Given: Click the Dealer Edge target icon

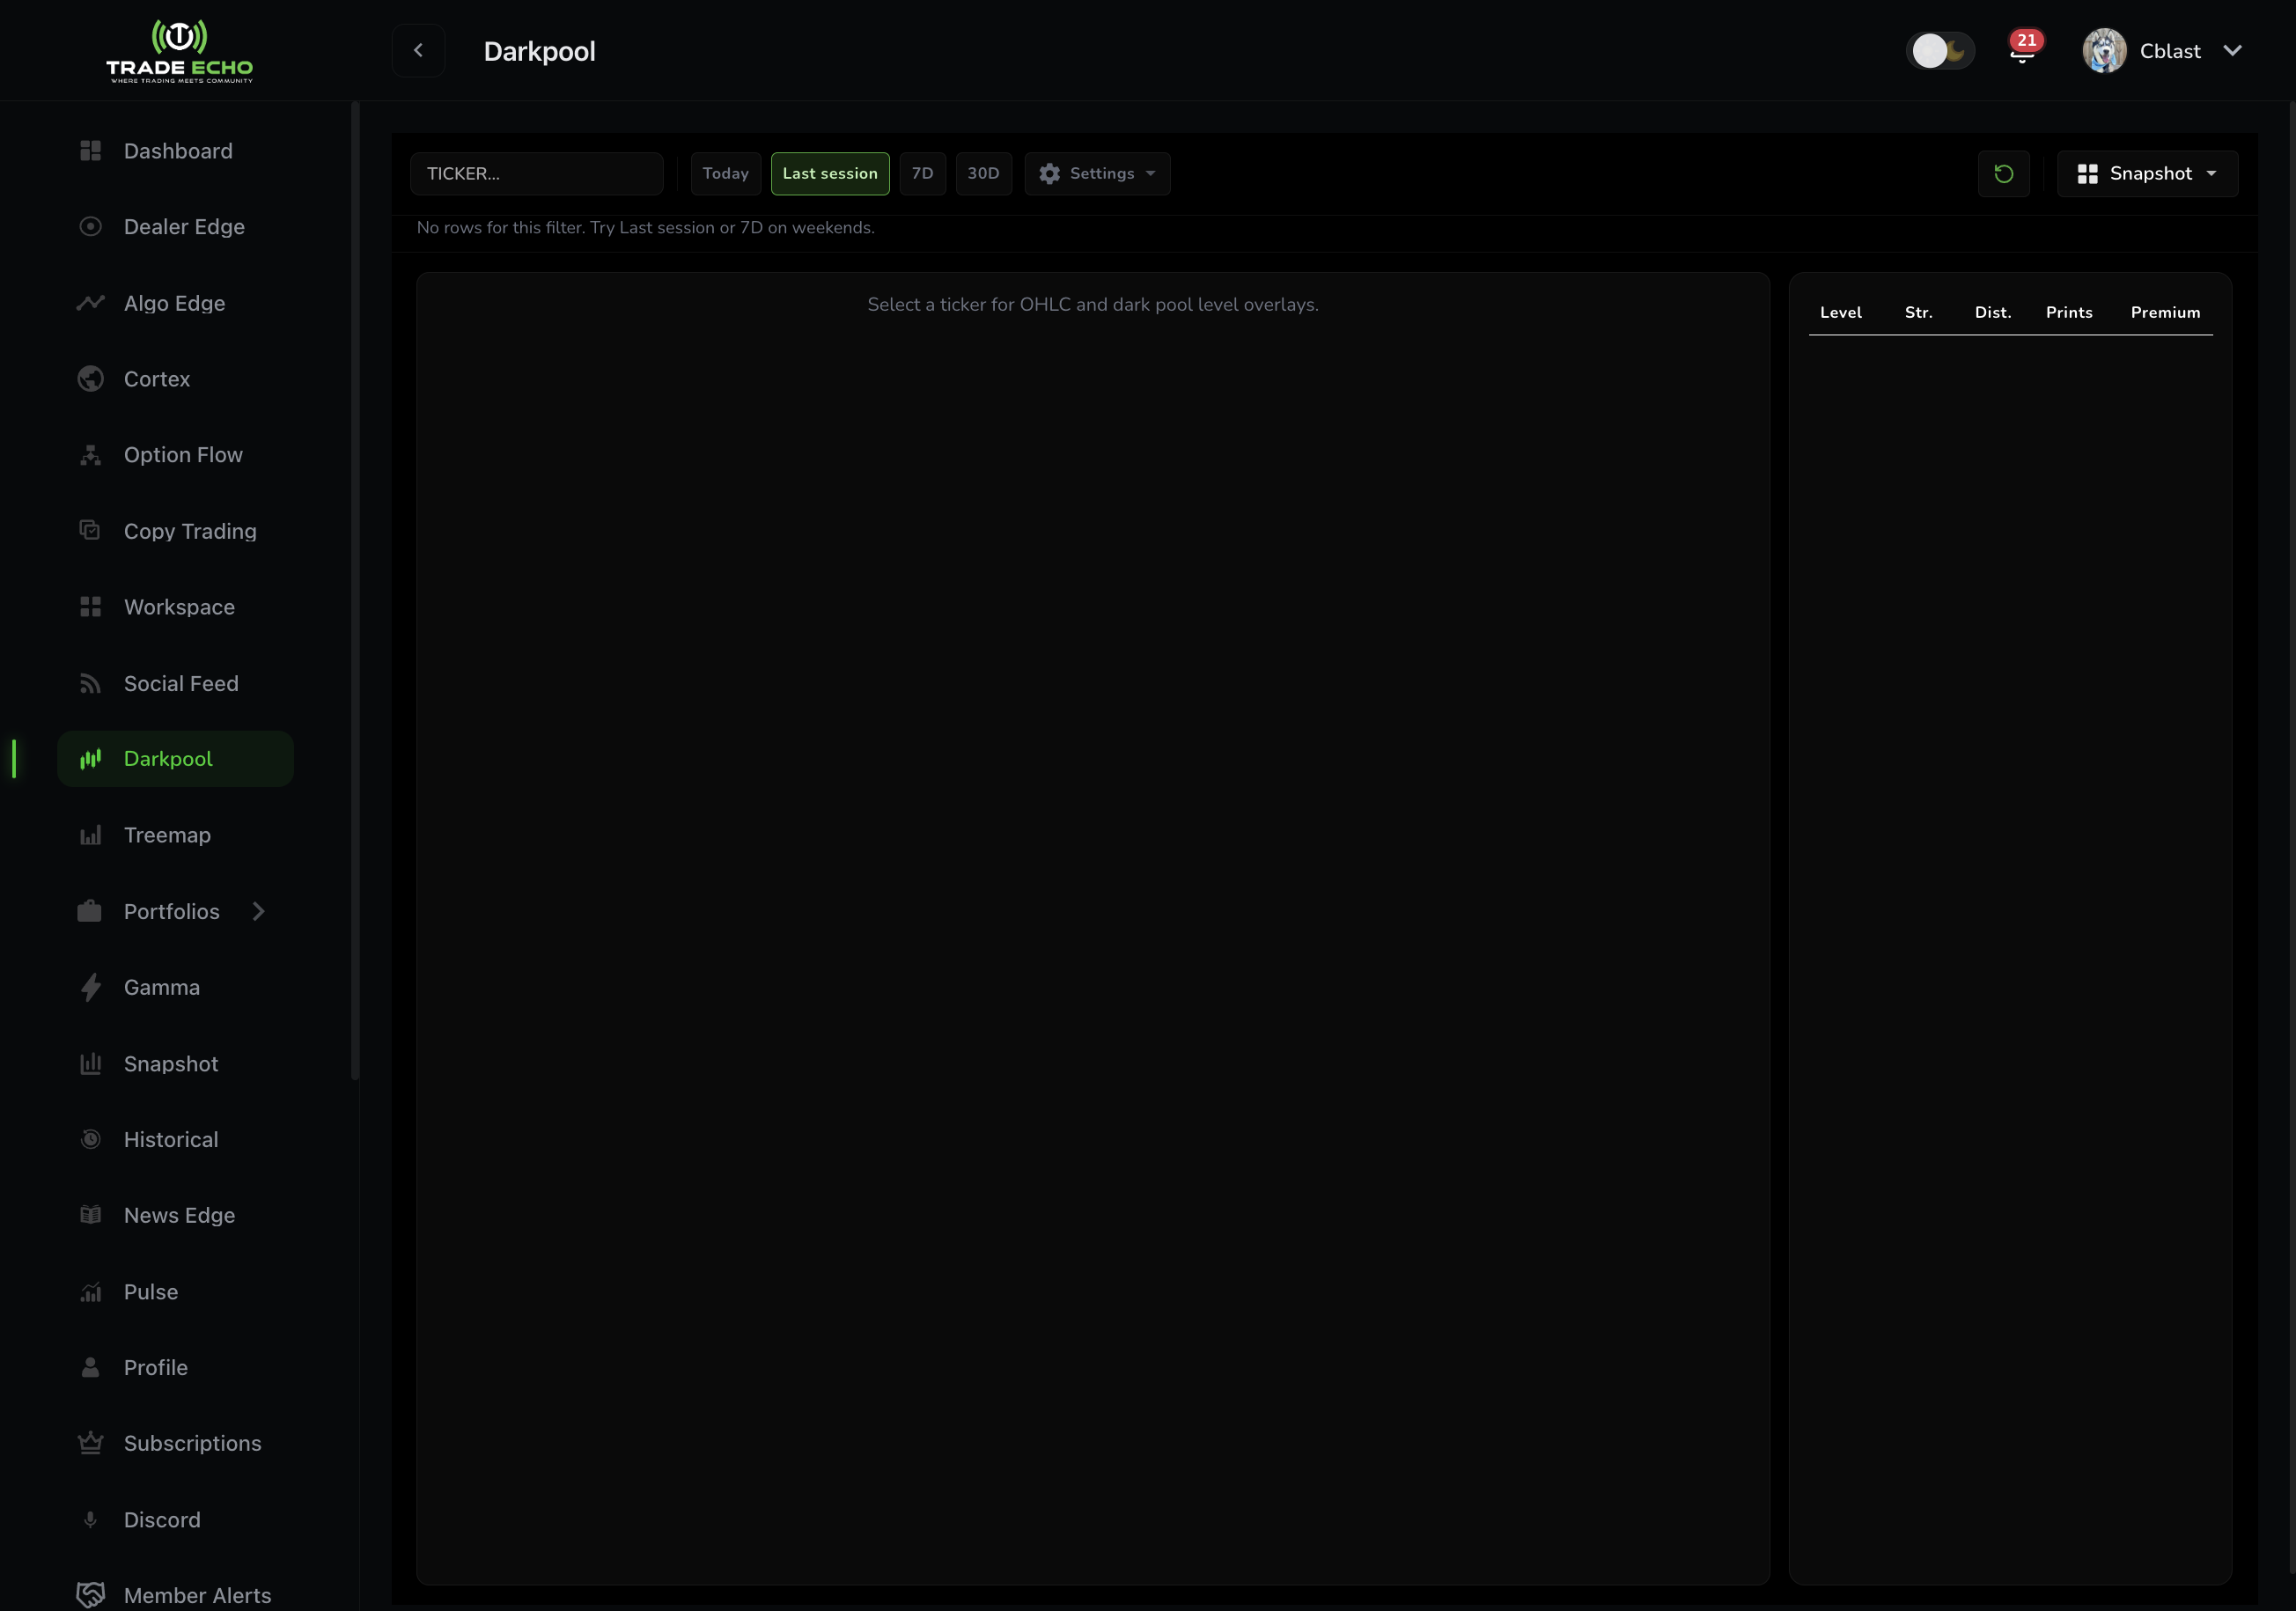Looking at the screenshot, I should click(90, 227).
